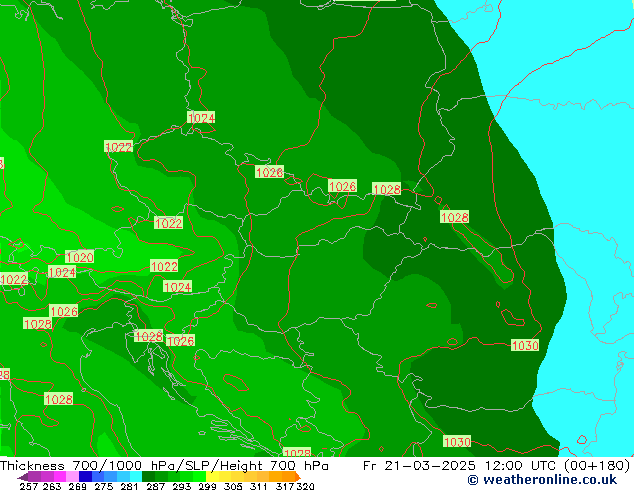This screenshot has height=490, width=634.
Task: Click the 317 legend value
Action: point(285,486)
